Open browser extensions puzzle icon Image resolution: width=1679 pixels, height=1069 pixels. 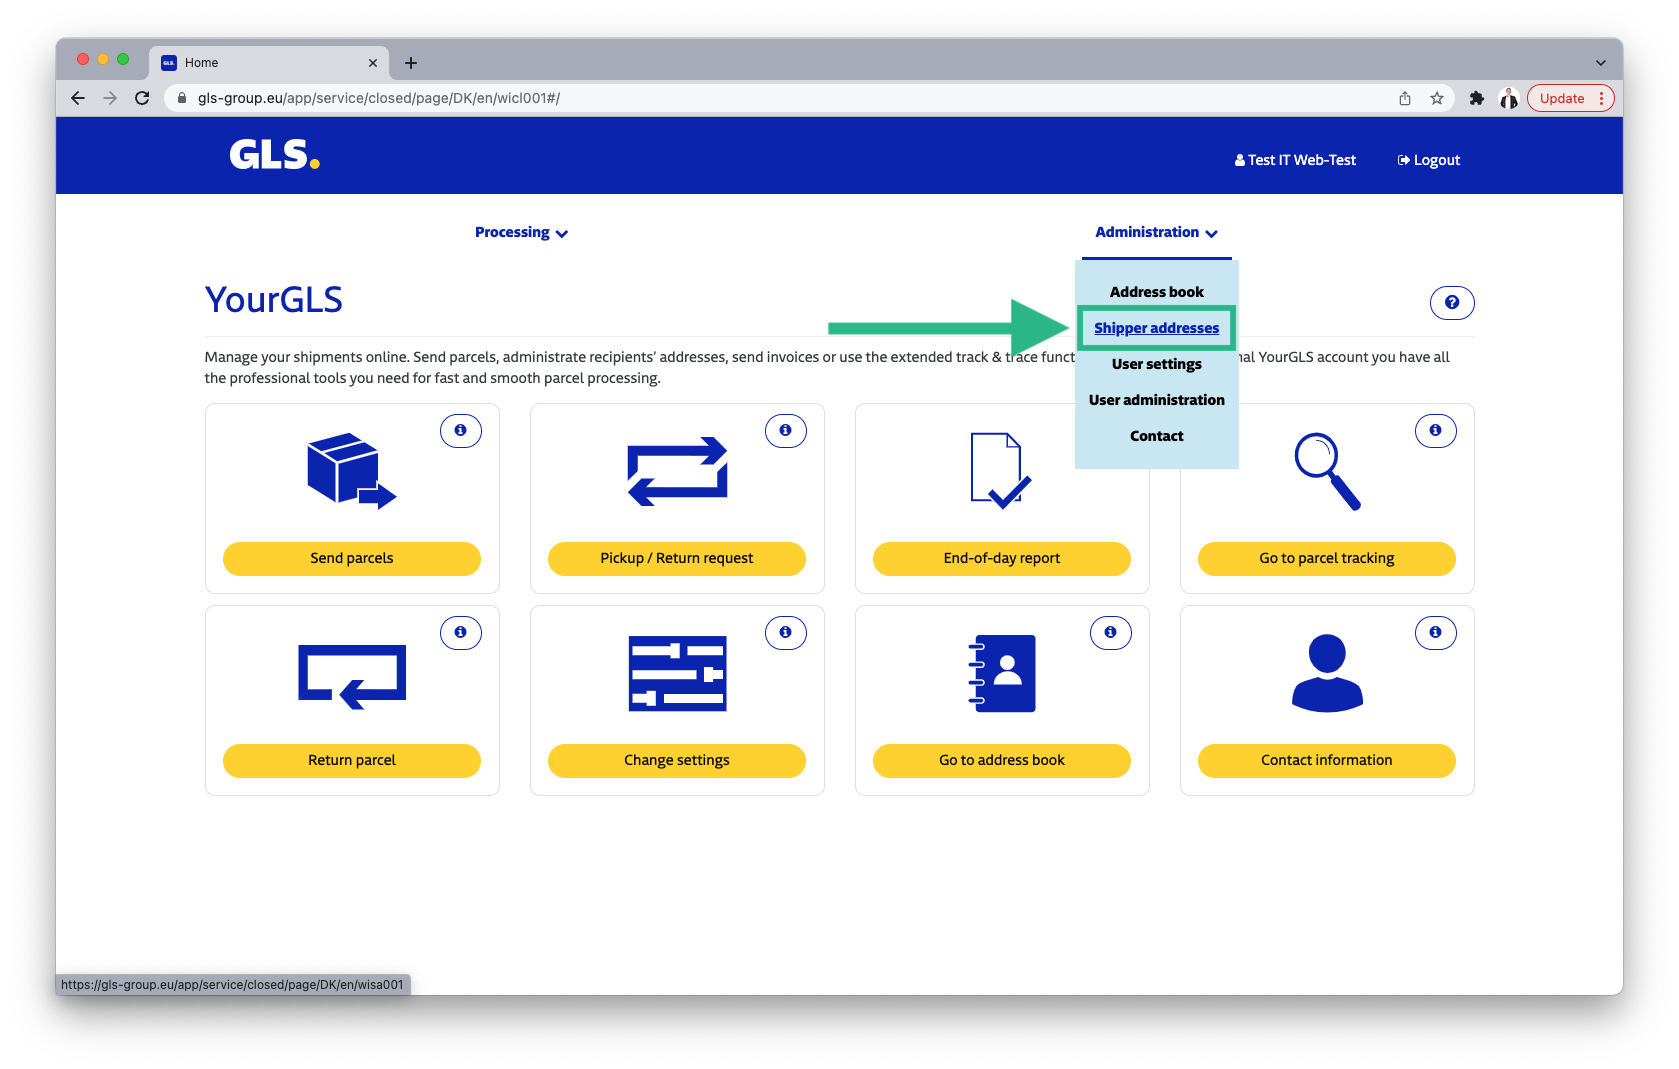click(x=1477, y=98)
